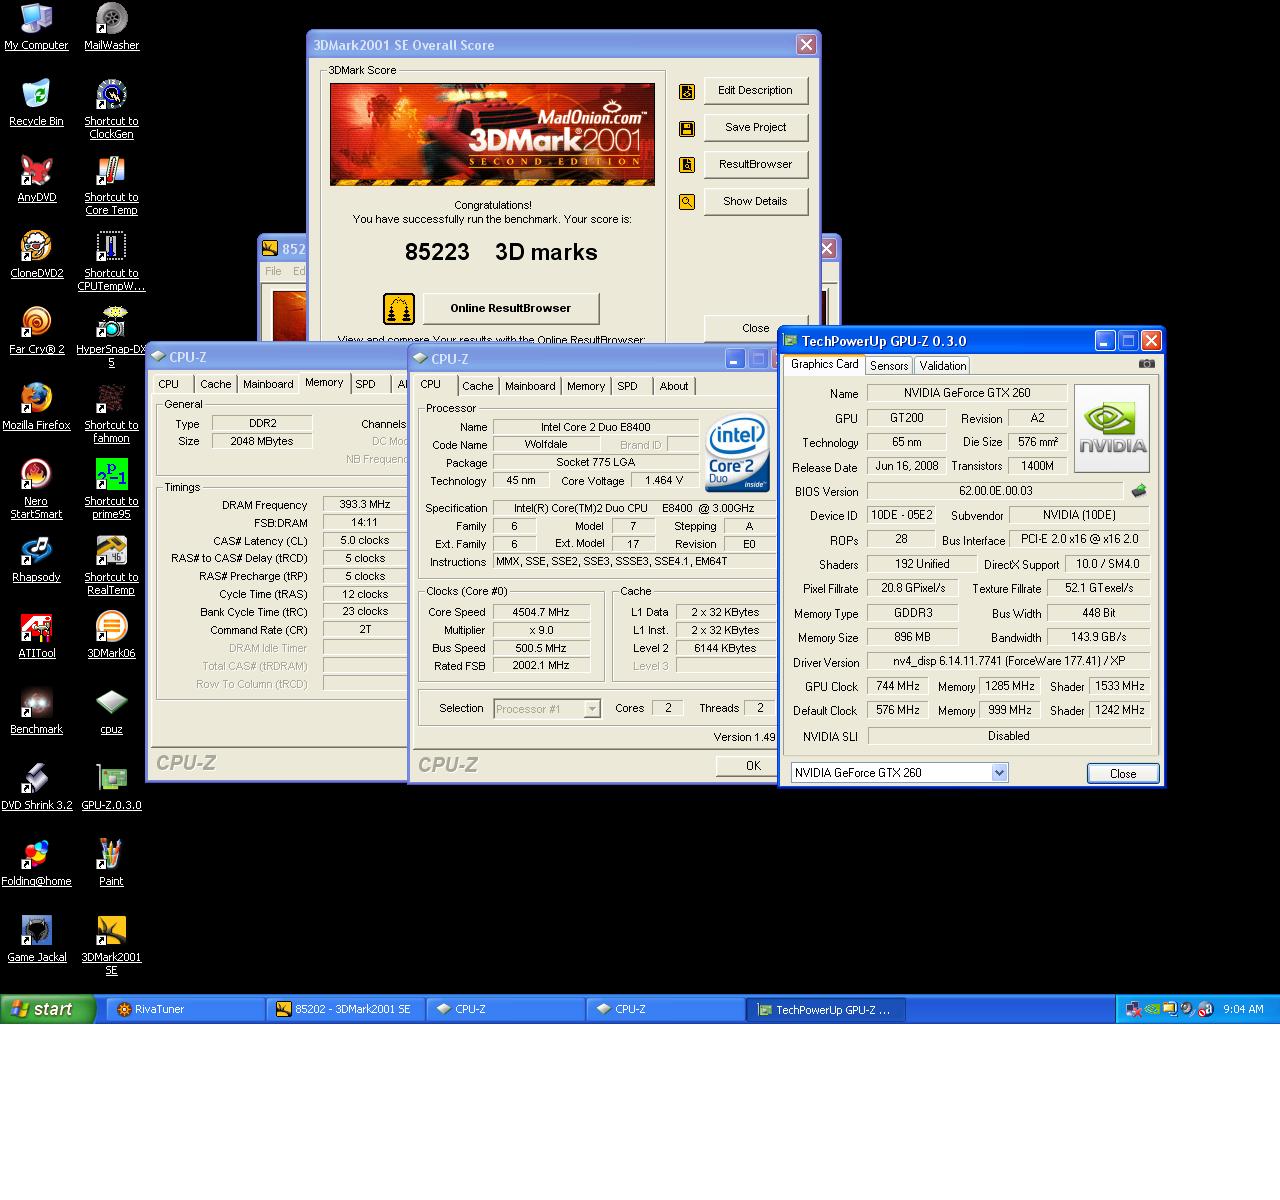Image resolution: width=1280 pixels, height=1200 pixels.
Task: Switch to 85202 - 3DMark2001 SE taskbar item
Action: 346,1010
